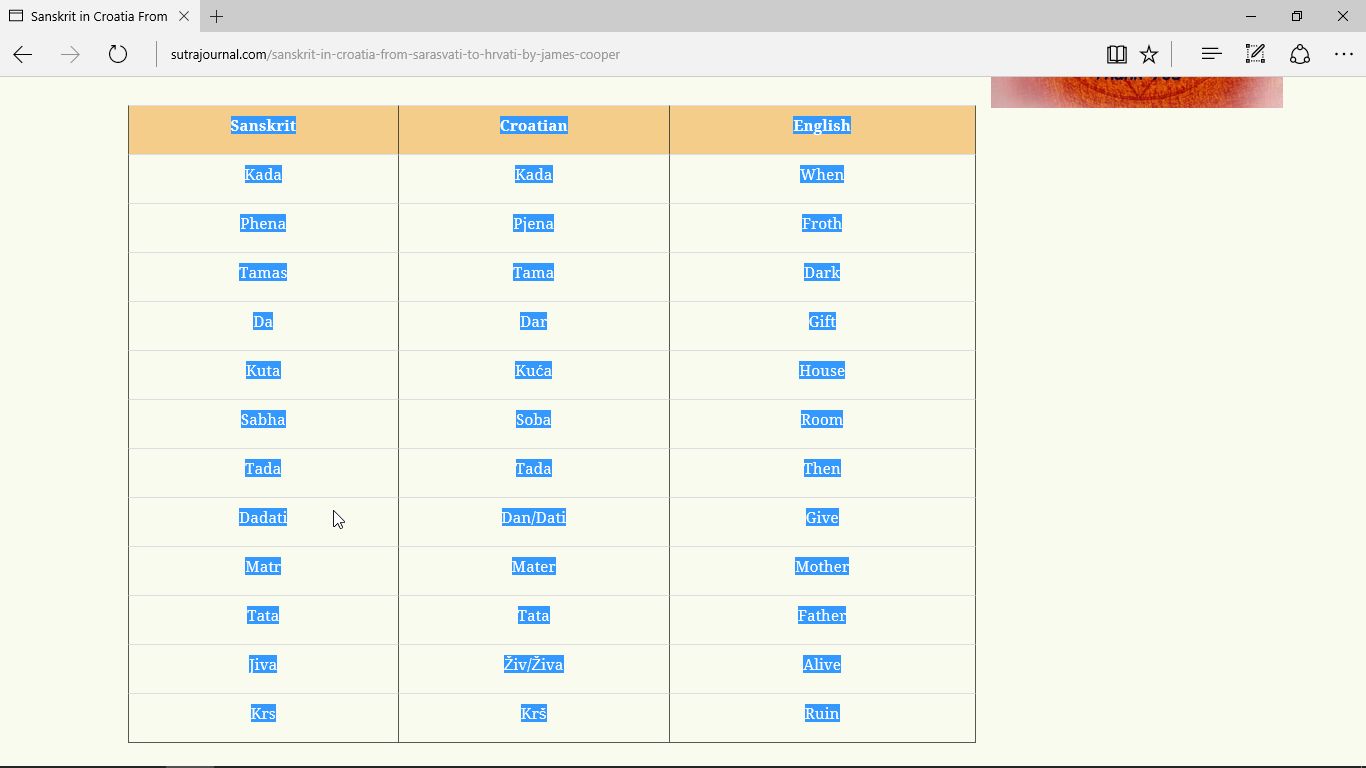
Task: Click the word Sabha
Action: pyautogui.click(x=263, y=419)
